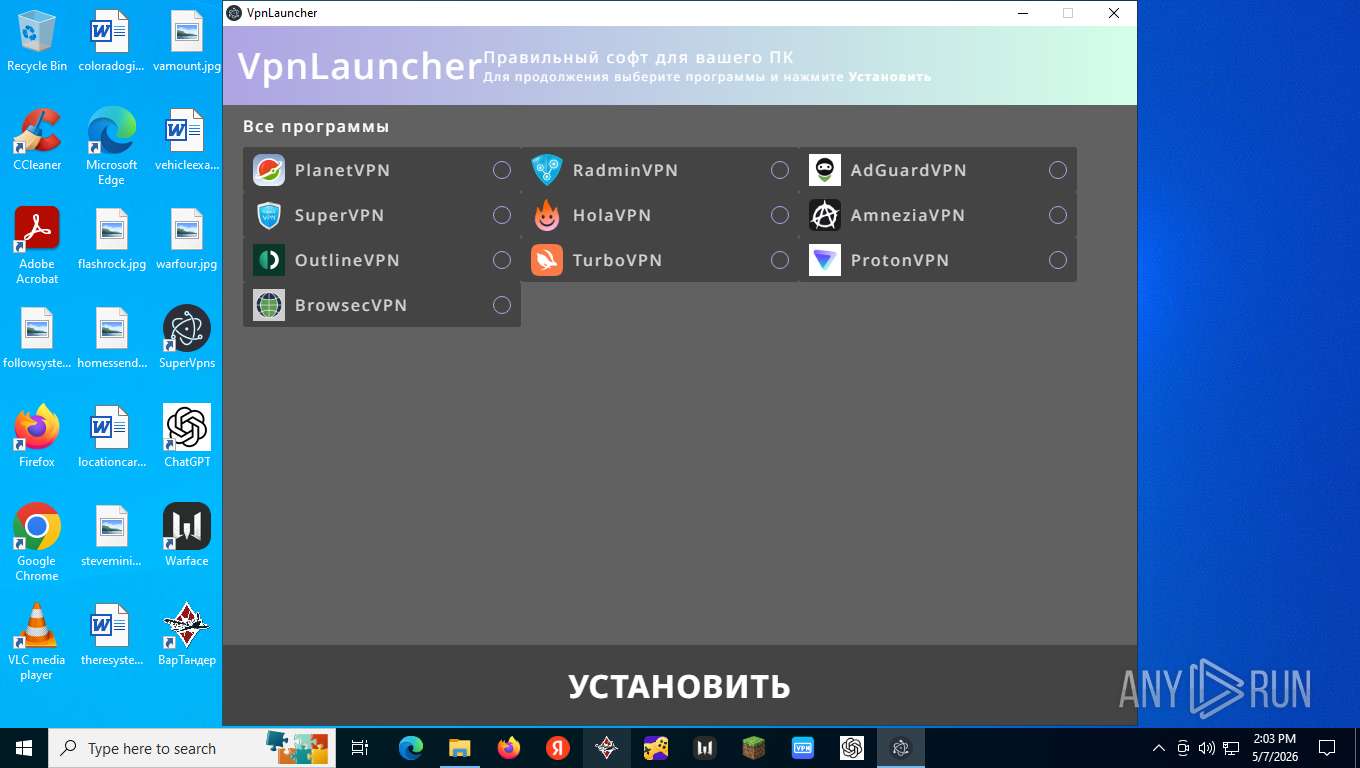1360x768 pixels.
Task: Click the Все программы heading
Action: 316,127
